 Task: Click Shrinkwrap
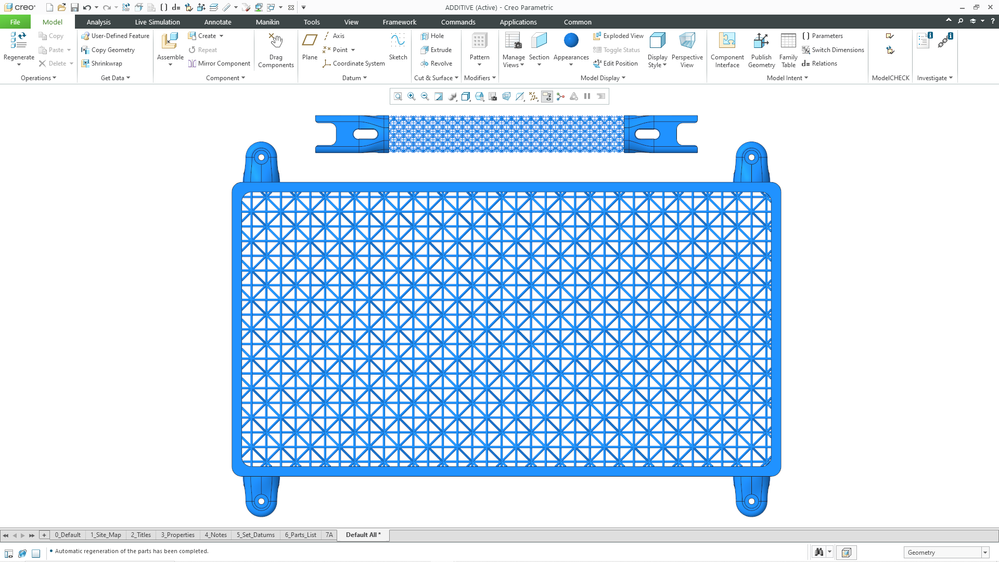coord(101,64)
